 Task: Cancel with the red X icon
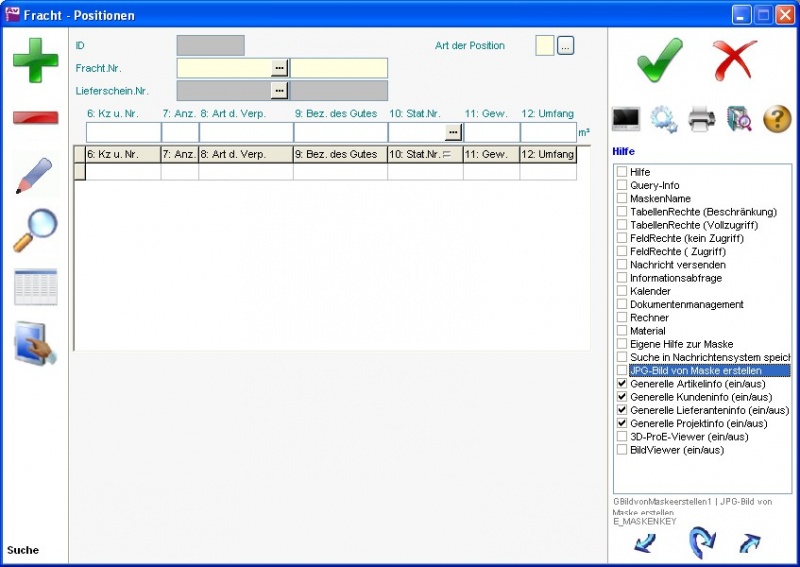(736, 60)
